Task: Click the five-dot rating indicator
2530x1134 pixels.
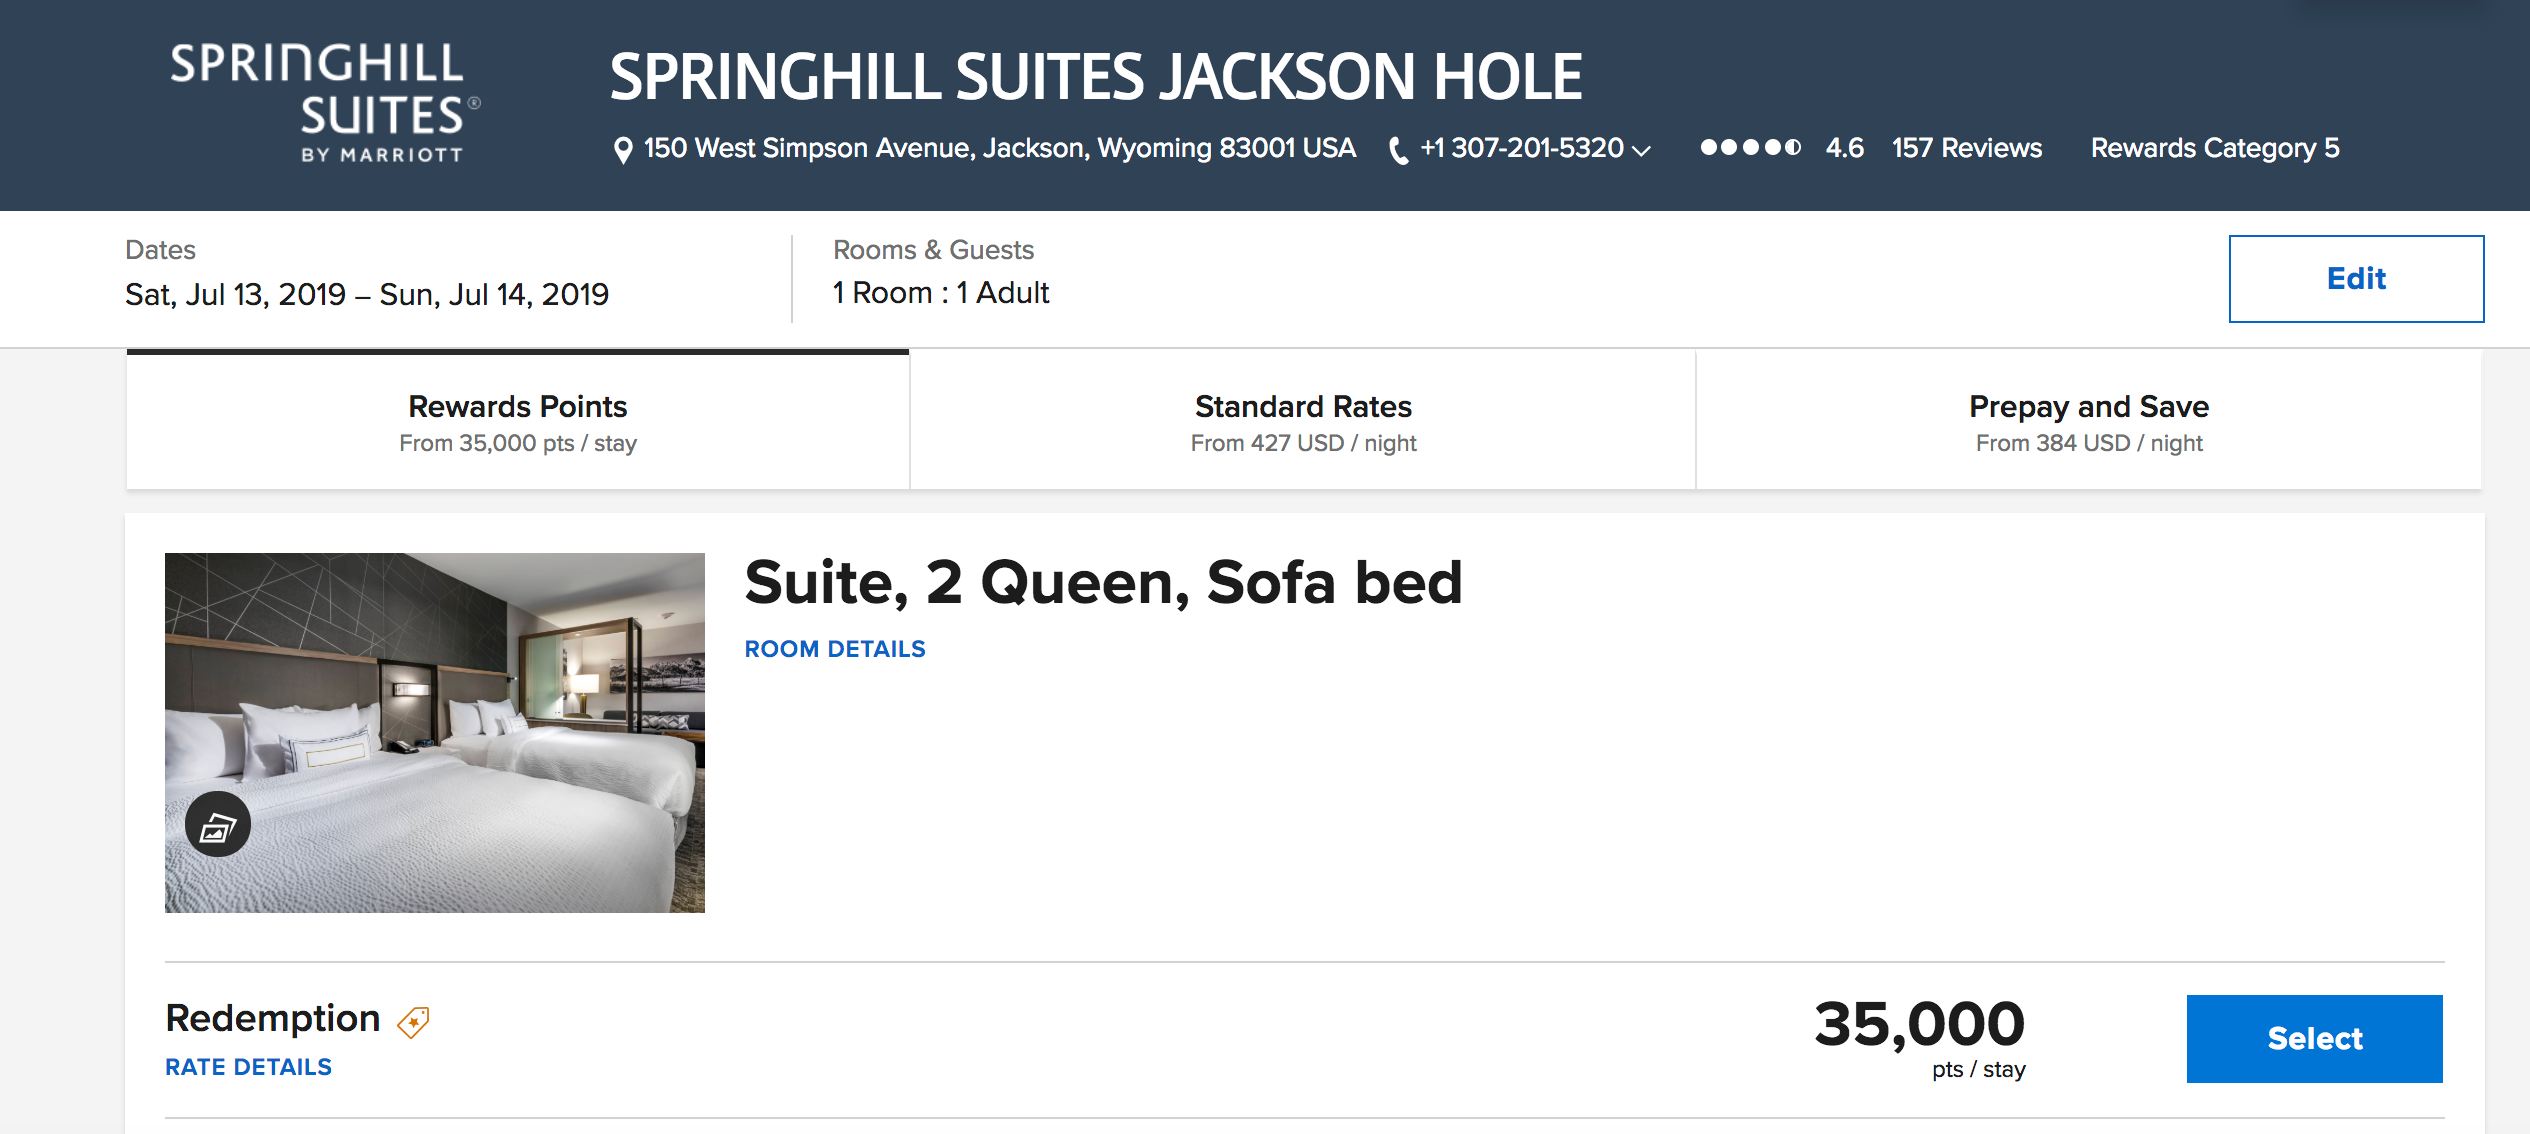Action: 1750,148
